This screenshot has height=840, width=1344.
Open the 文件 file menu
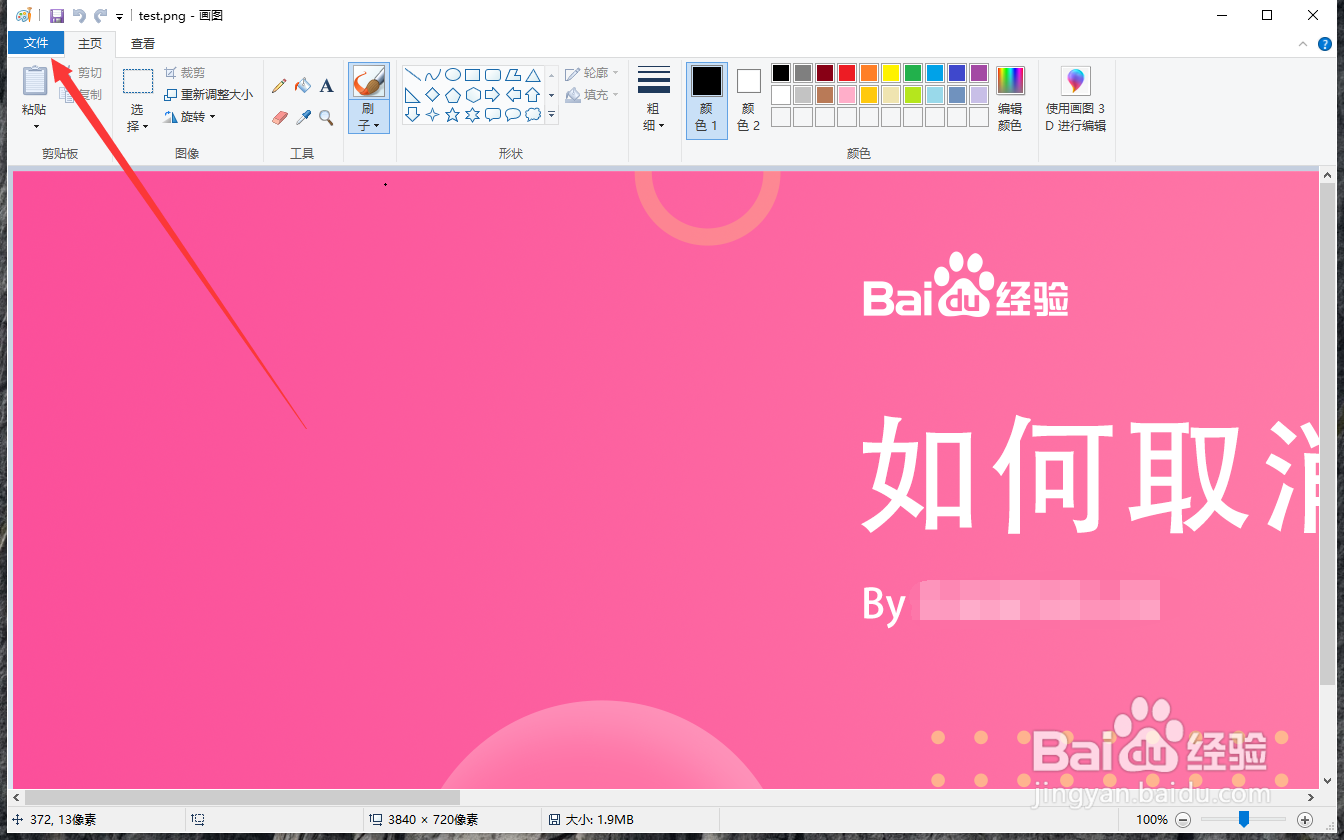36,43
